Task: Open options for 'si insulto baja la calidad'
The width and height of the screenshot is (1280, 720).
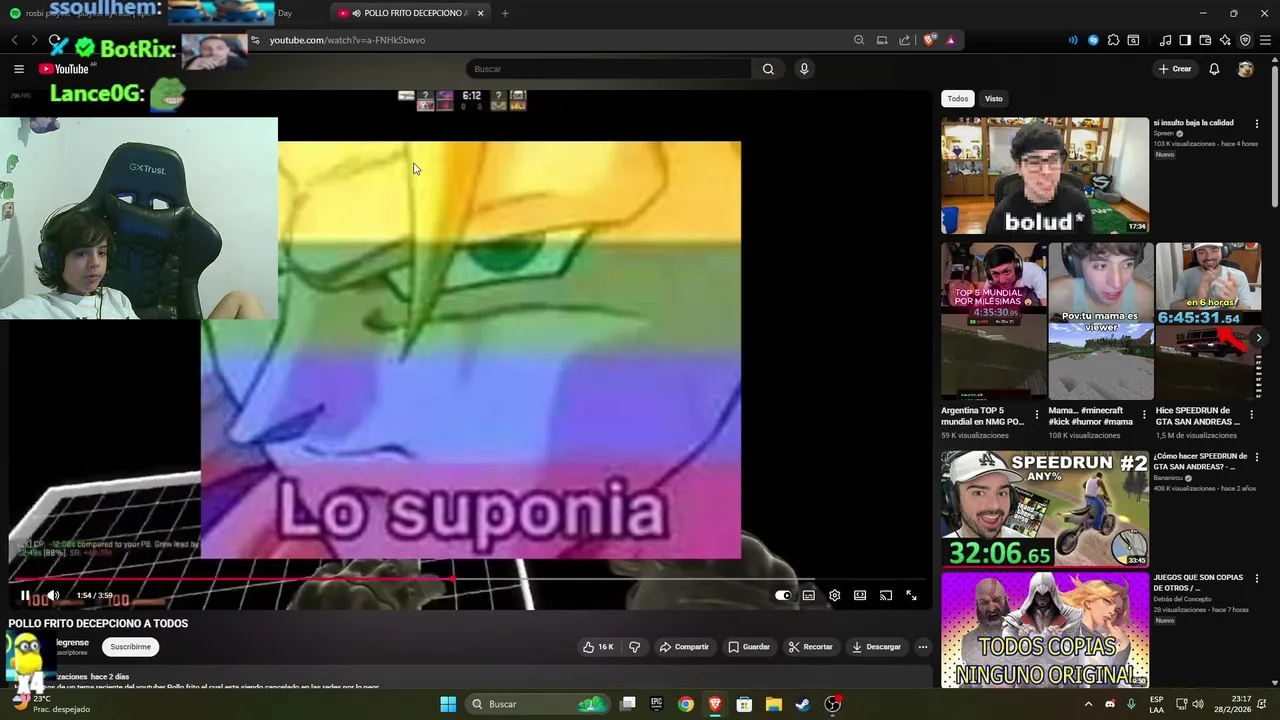Action: (1257, 124)
